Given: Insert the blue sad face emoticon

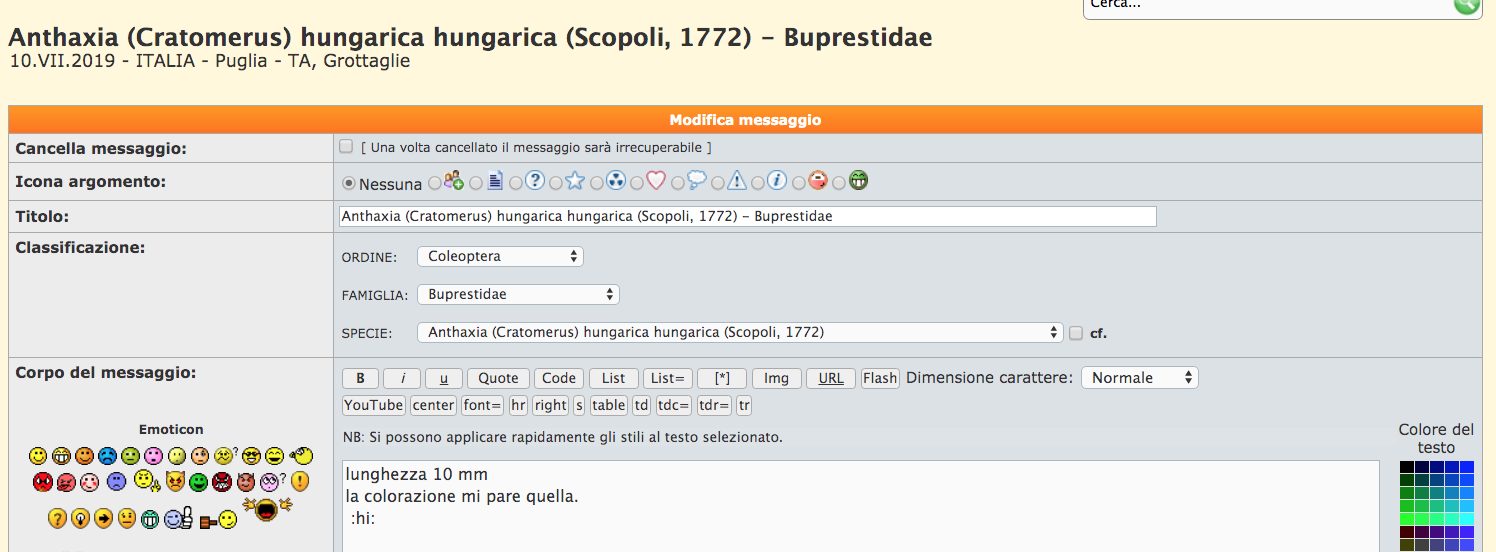Looking at the screenshot, I should (107, 457).
